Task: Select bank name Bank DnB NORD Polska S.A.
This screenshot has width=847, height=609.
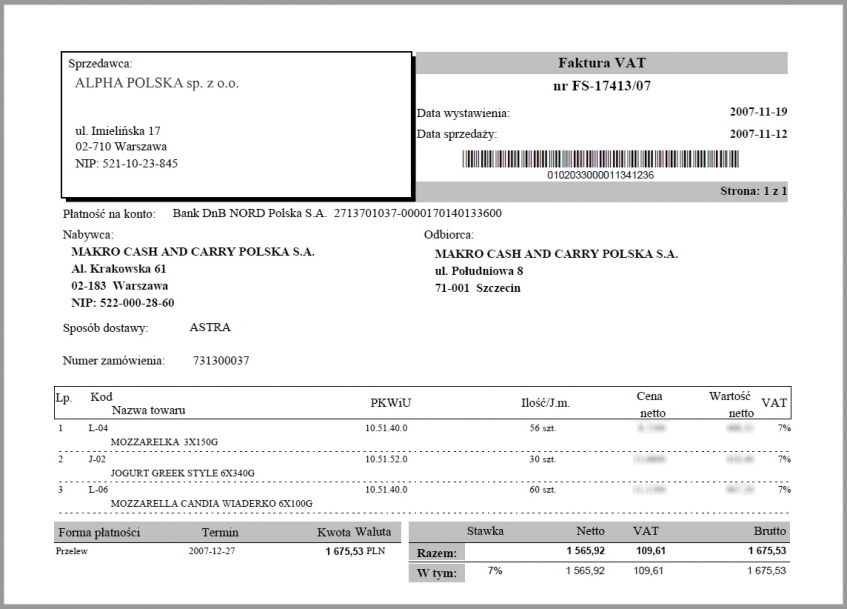Action: point(250,213)
